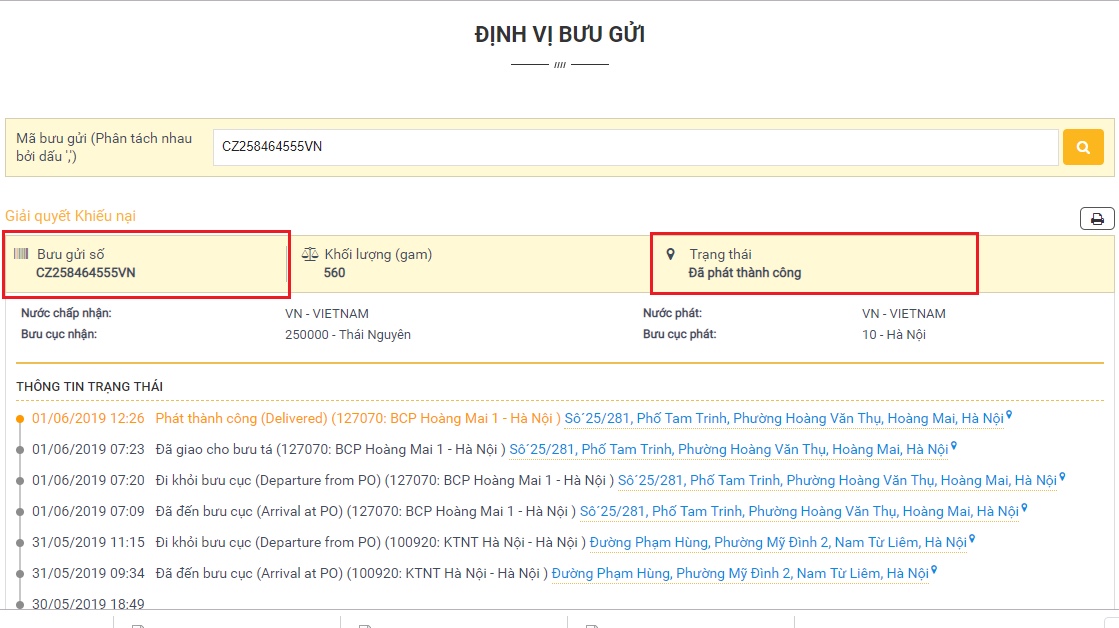Screen dimensions: 1119x628
Task: Click the yellow magnifier search button
Action: [1083, 147]
